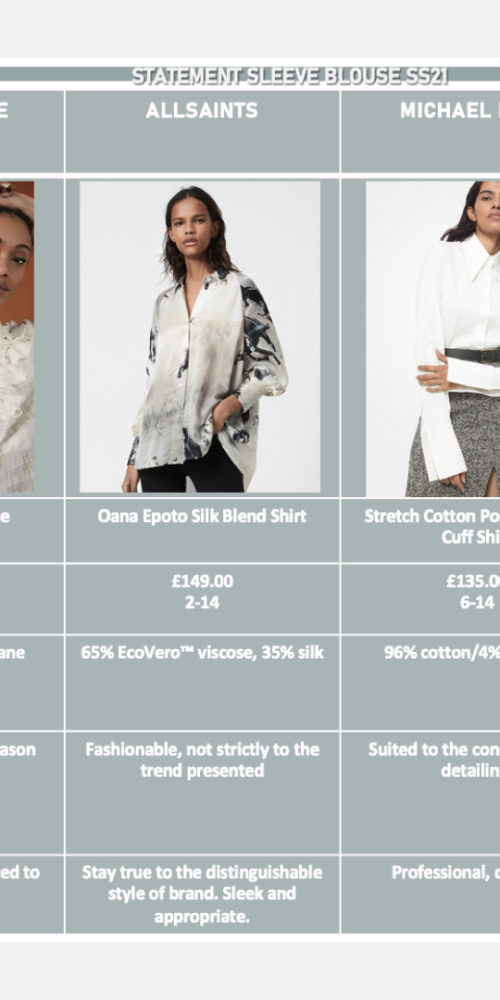Click the partially visible 'ason' cell

(x=31, y=793)
